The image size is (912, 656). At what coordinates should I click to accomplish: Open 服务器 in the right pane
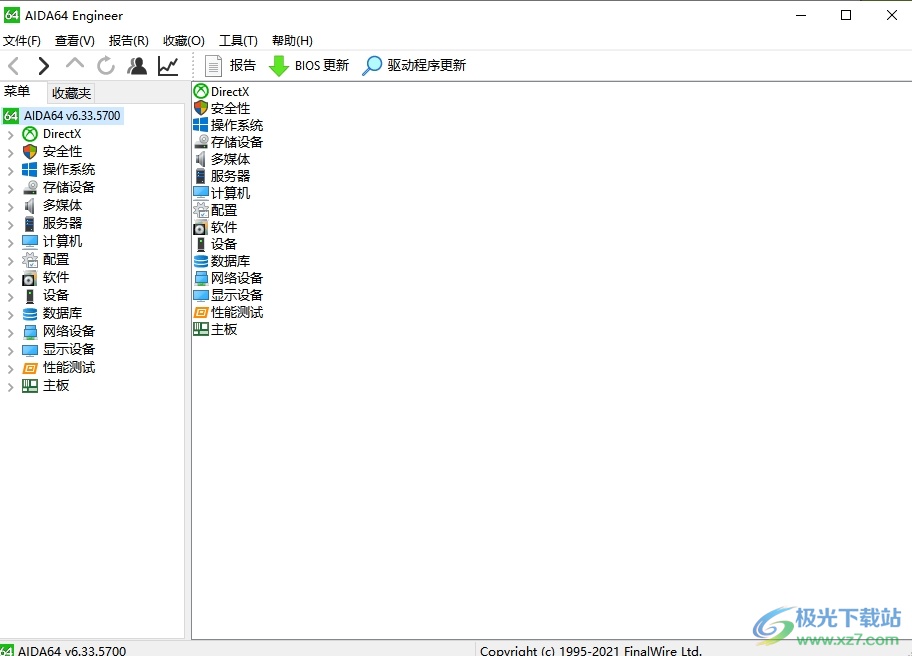pyautogui.click(x=222, y=176)
